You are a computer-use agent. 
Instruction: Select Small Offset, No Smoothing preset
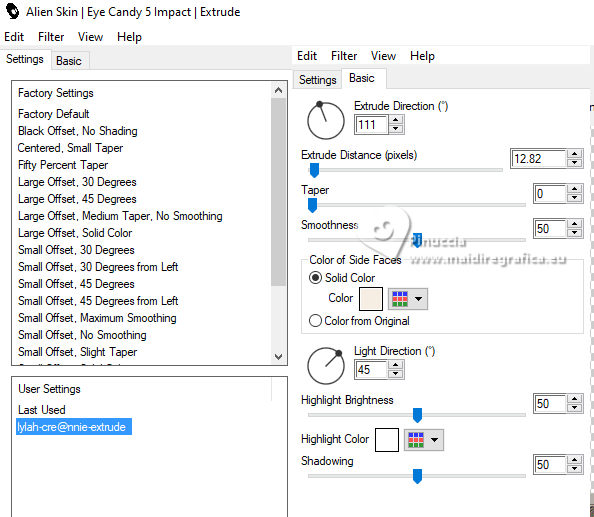click(82, 335)
